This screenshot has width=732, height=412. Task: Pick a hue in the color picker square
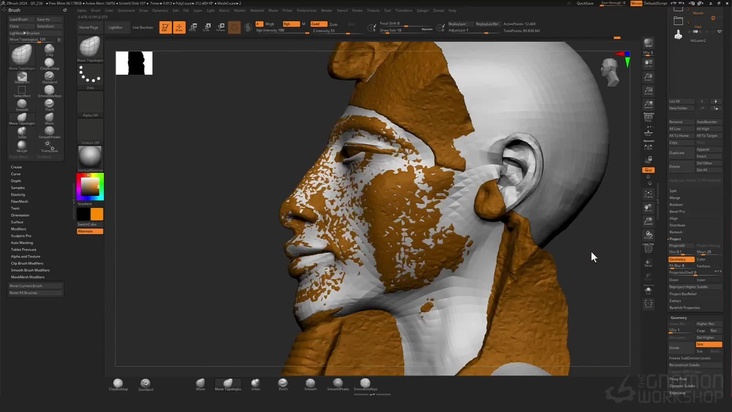click(90, 187)
